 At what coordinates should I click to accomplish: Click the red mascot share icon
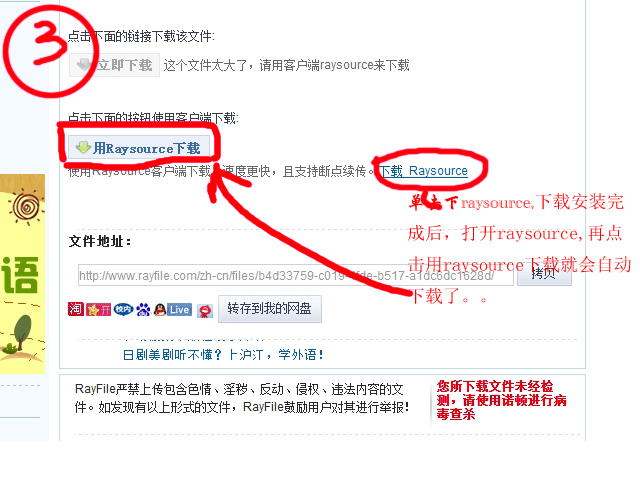coord(205,311)
